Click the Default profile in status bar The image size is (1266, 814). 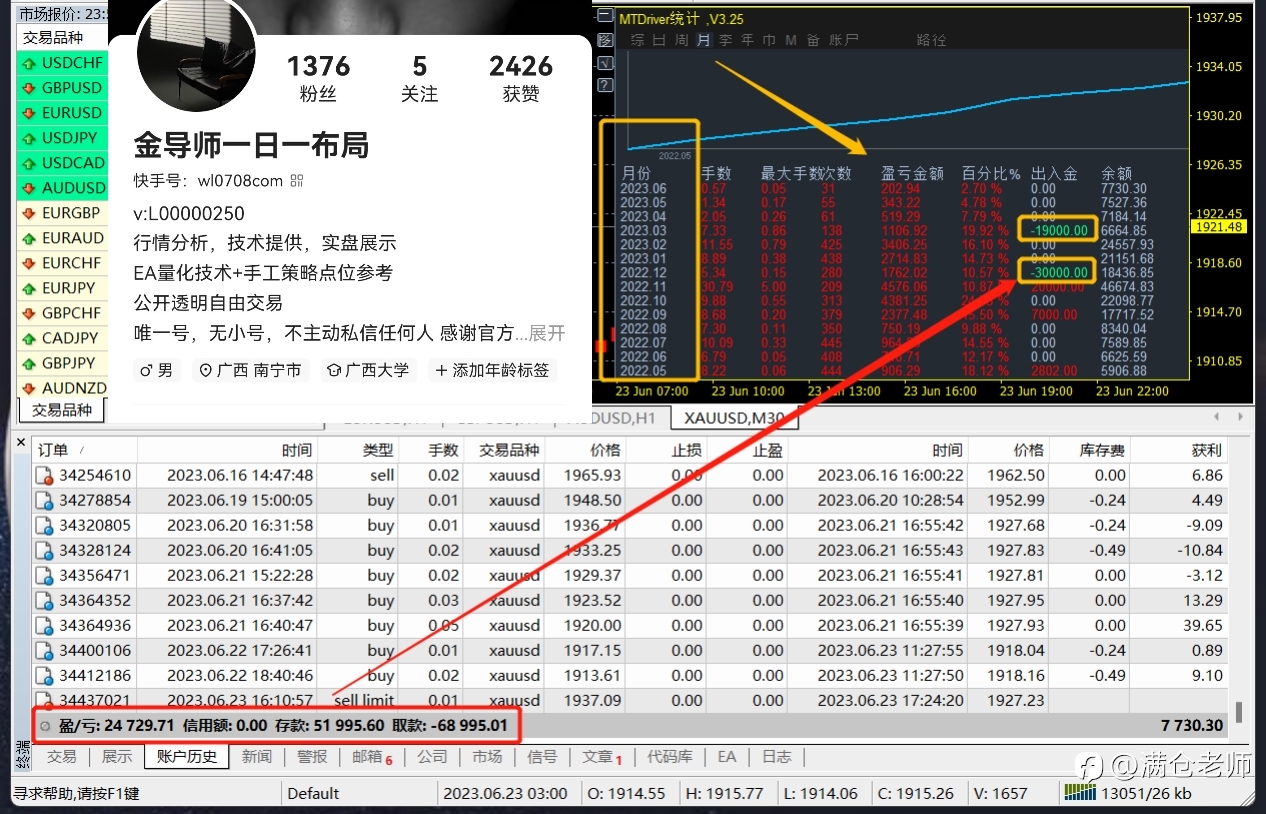pos(313,793)
